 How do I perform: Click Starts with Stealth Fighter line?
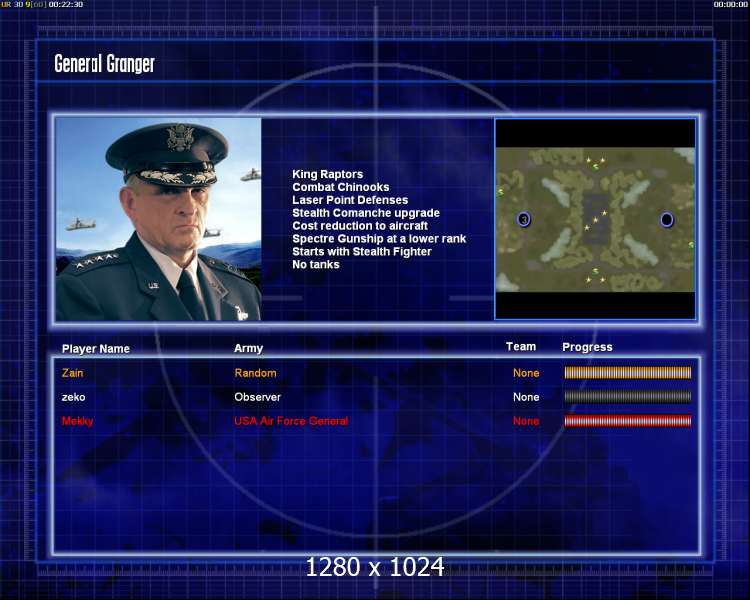362,252
